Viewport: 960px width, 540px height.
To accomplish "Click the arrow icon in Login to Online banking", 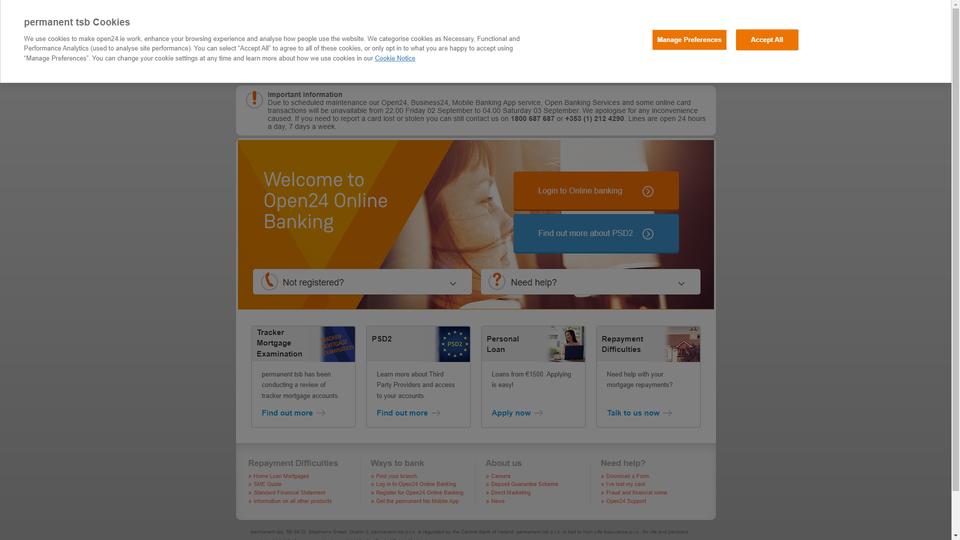I will pyautogui.click(x=647, y=192).
